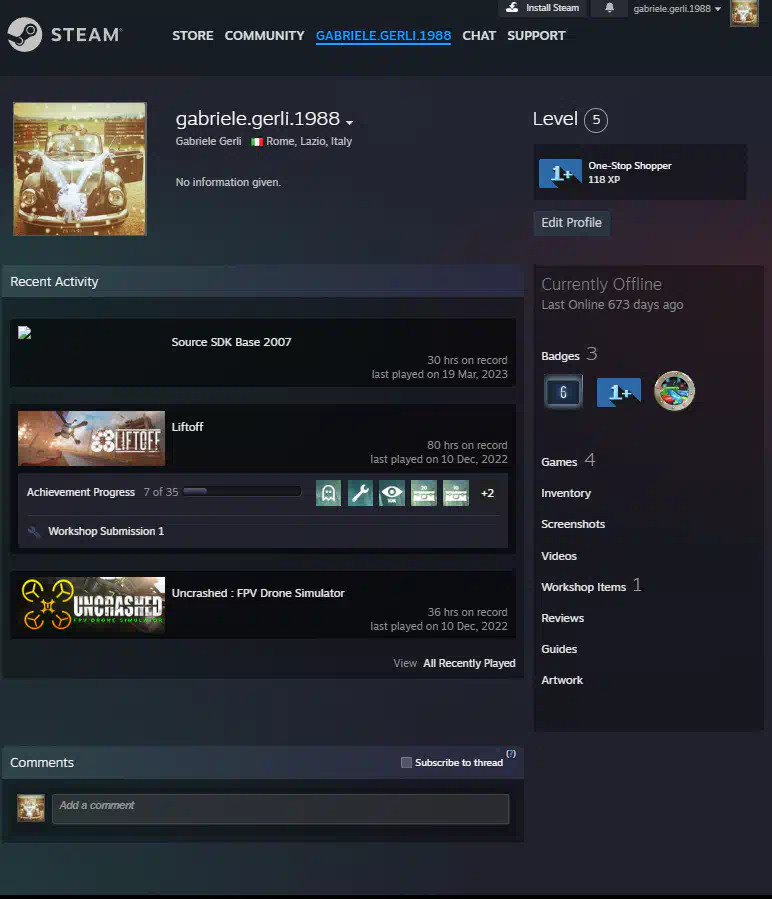Go to CHAT
772x899 pixels.
coord(479,36)
